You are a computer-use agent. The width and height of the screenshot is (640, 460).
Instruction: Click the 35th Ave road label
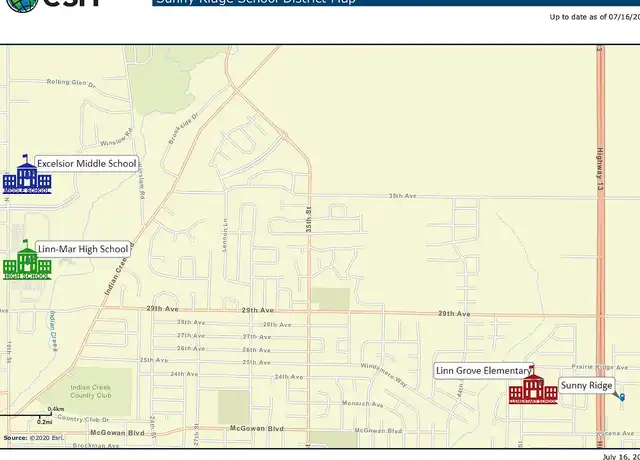[402, 196]
